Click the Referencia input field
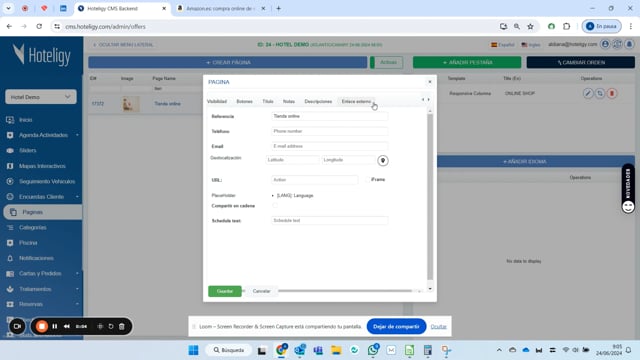This screenshot has height=360, width=640. [x=329, y=116]
